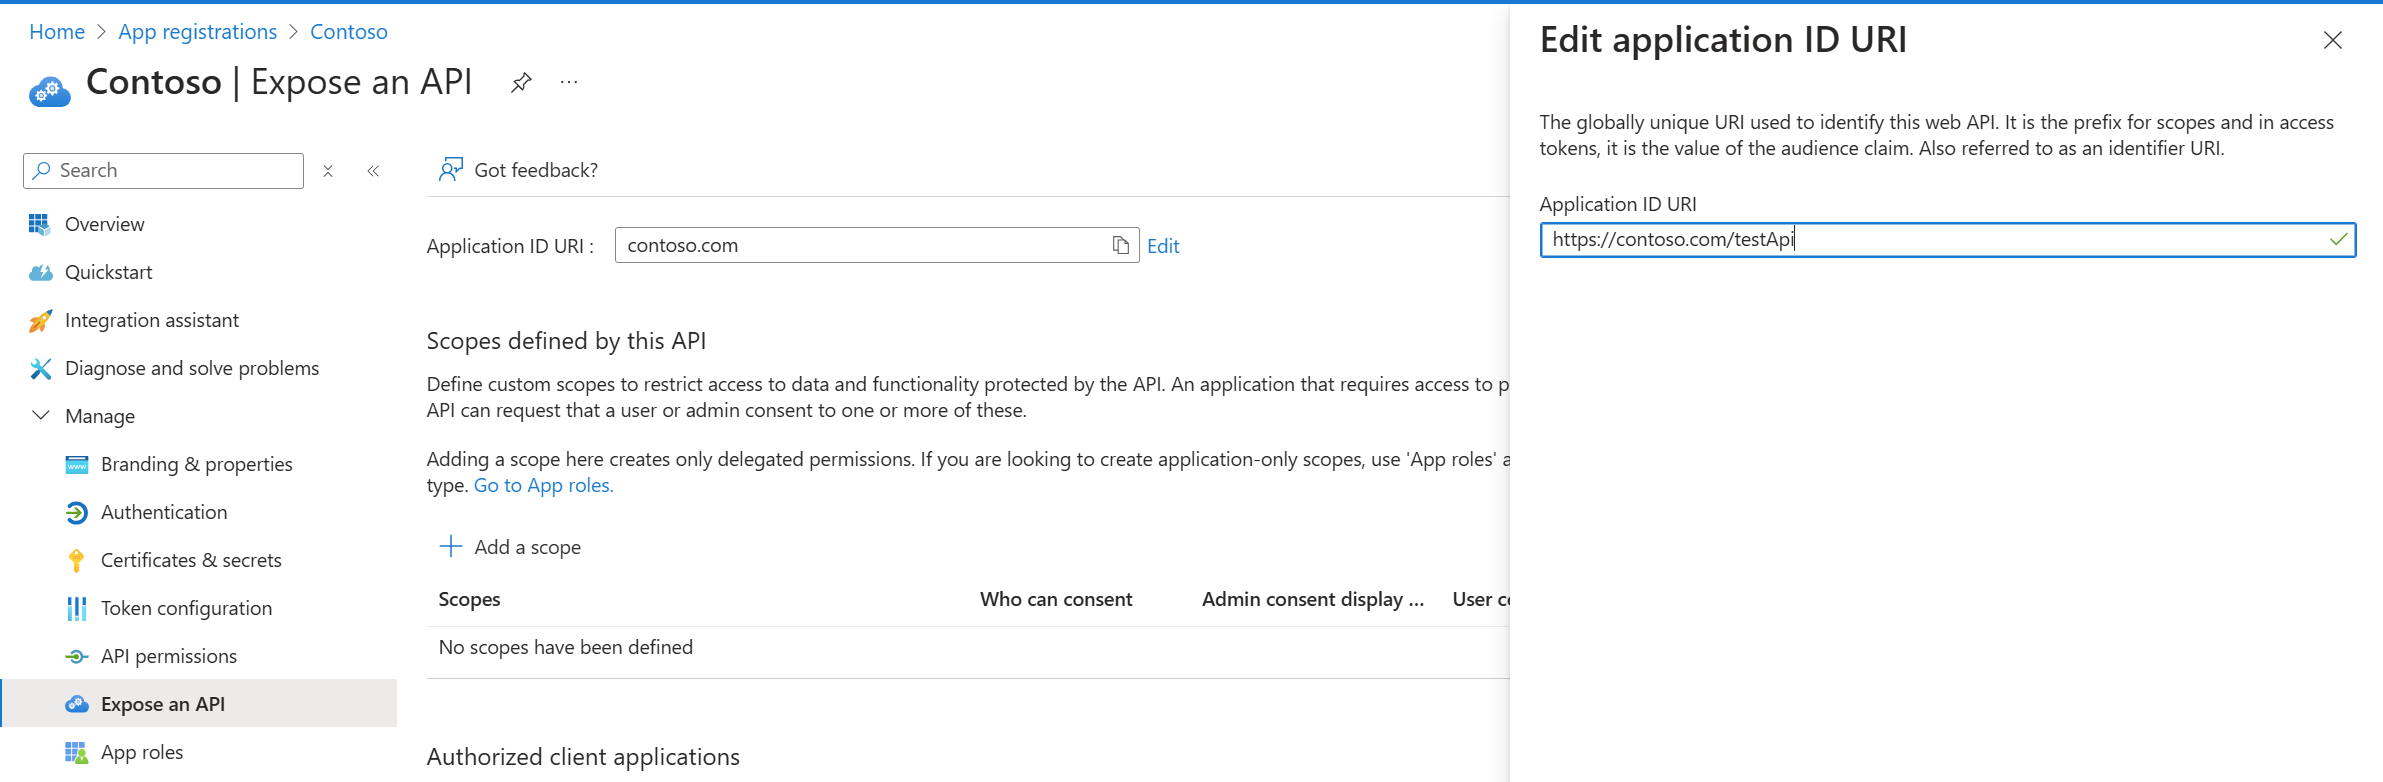The image size is (2383, 782).
Task: Clear the sidebar search box
Action: click(x=328, y=171)
